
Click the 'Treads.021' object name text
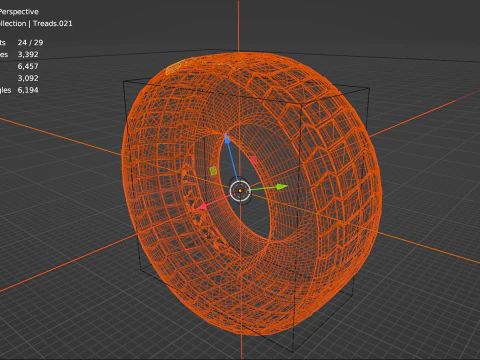[53, 24]
